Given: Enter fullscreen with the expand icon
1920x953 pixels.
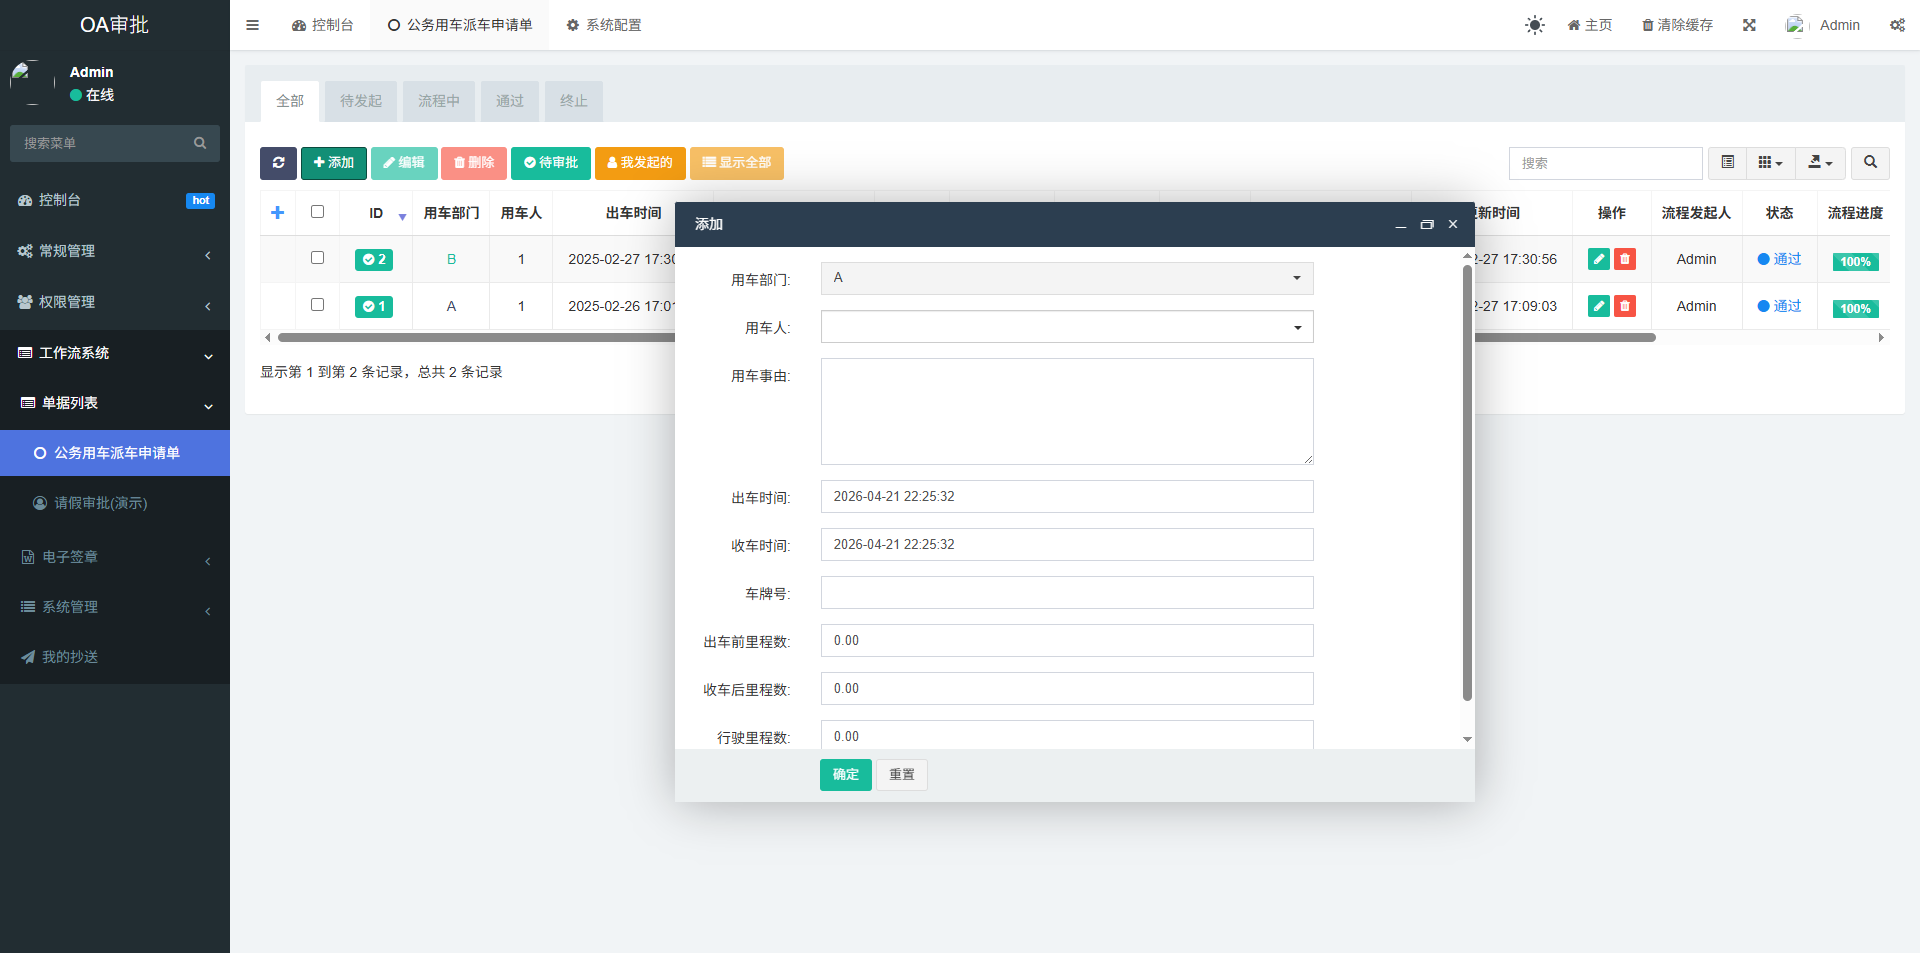Looking at the screenshot, I should (x=1749, y=25).
